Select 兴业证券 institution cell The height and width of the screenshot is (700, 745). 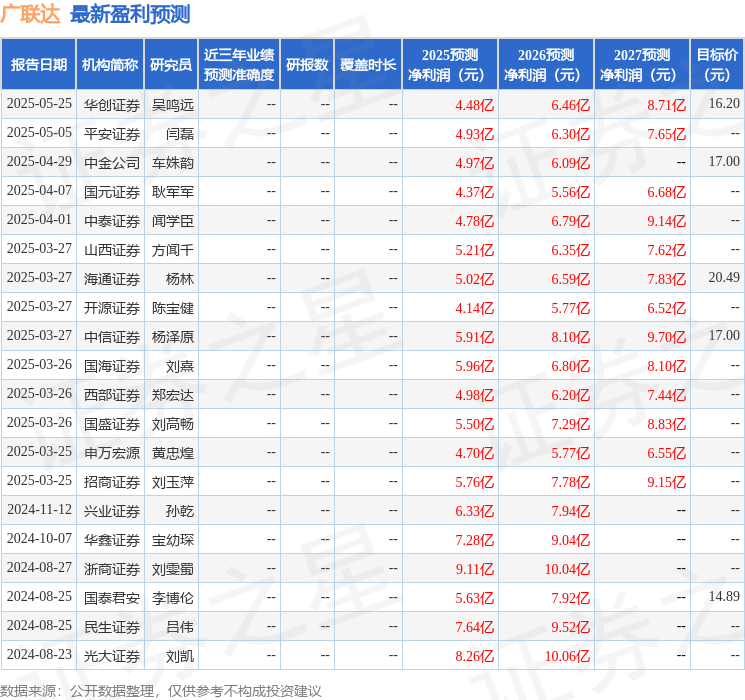112,511
